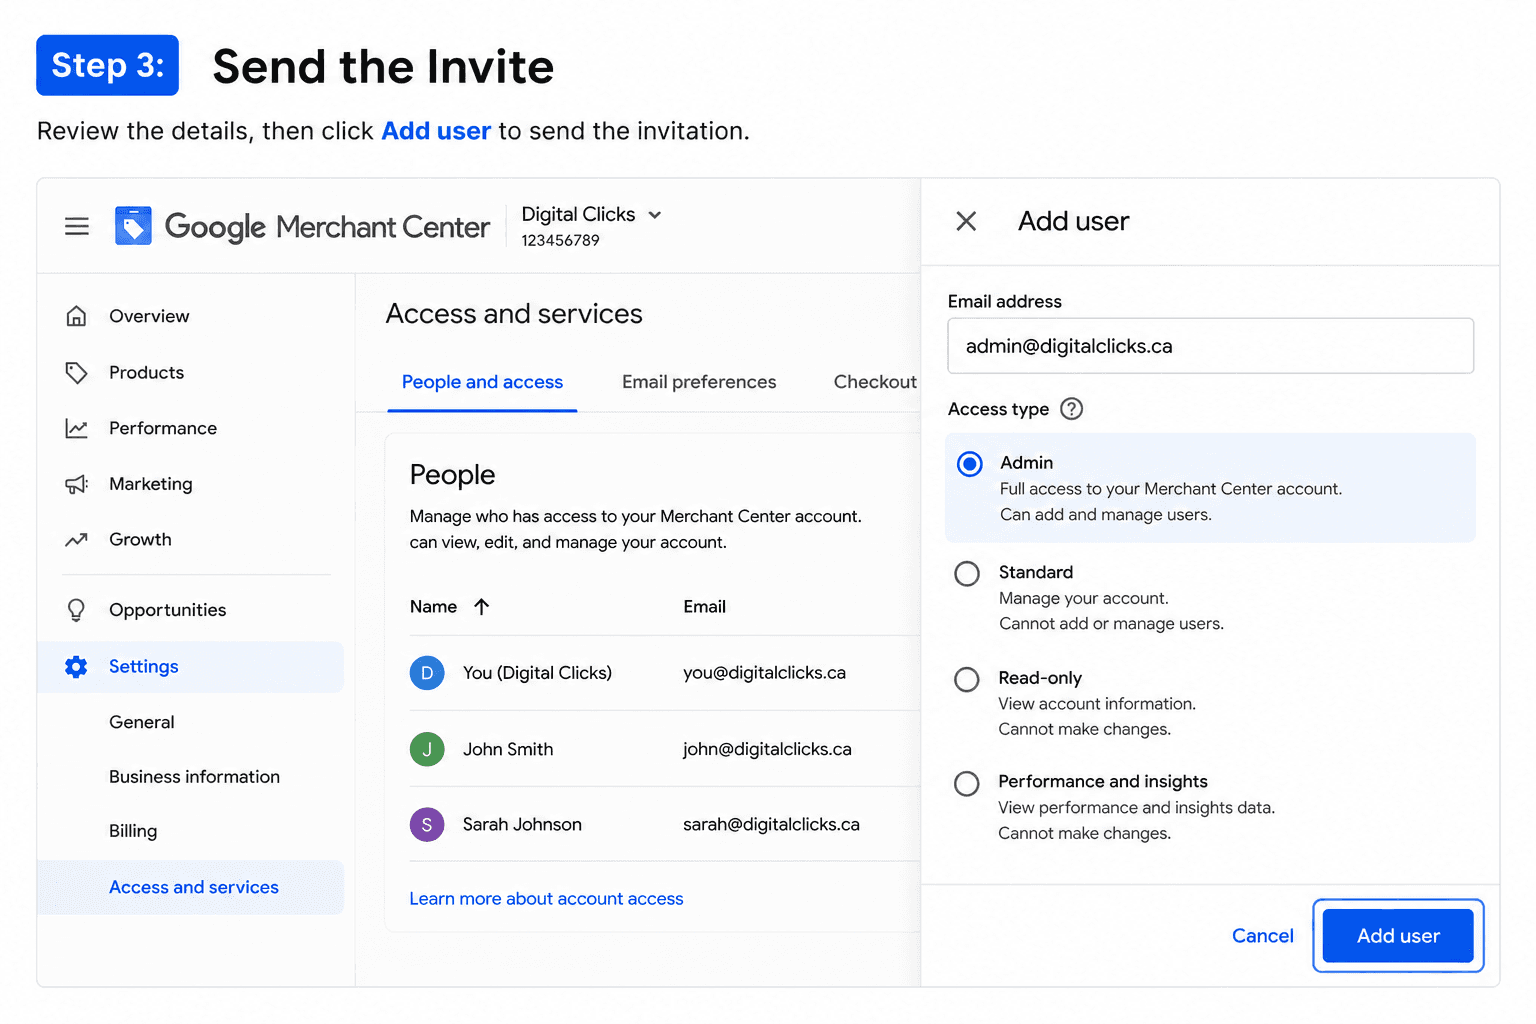Click the Marketing megaphone icon

[x=76, y=484]
